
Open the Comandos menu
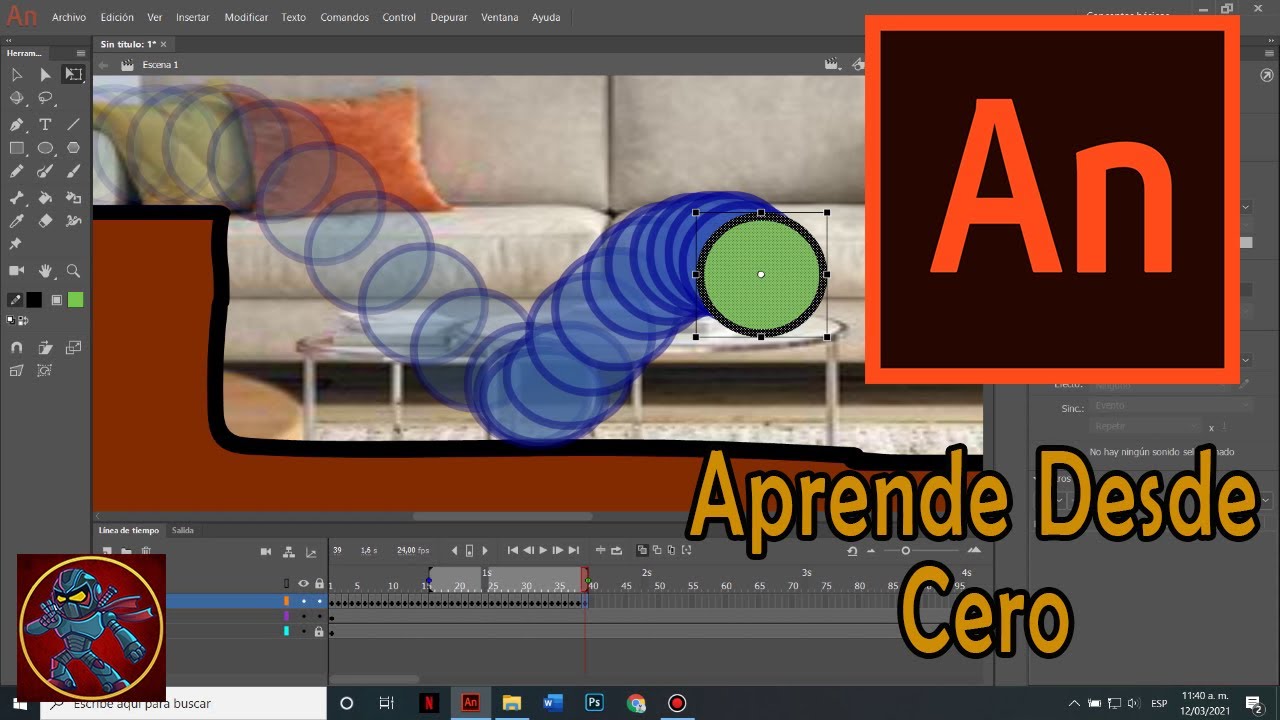[x=344, y=17]
